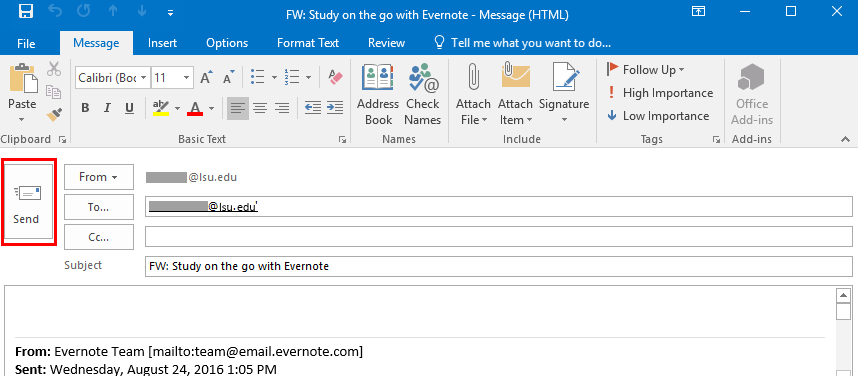The image size is (858, 376).
Task: Click the Send button
Action: pos(28,202)
